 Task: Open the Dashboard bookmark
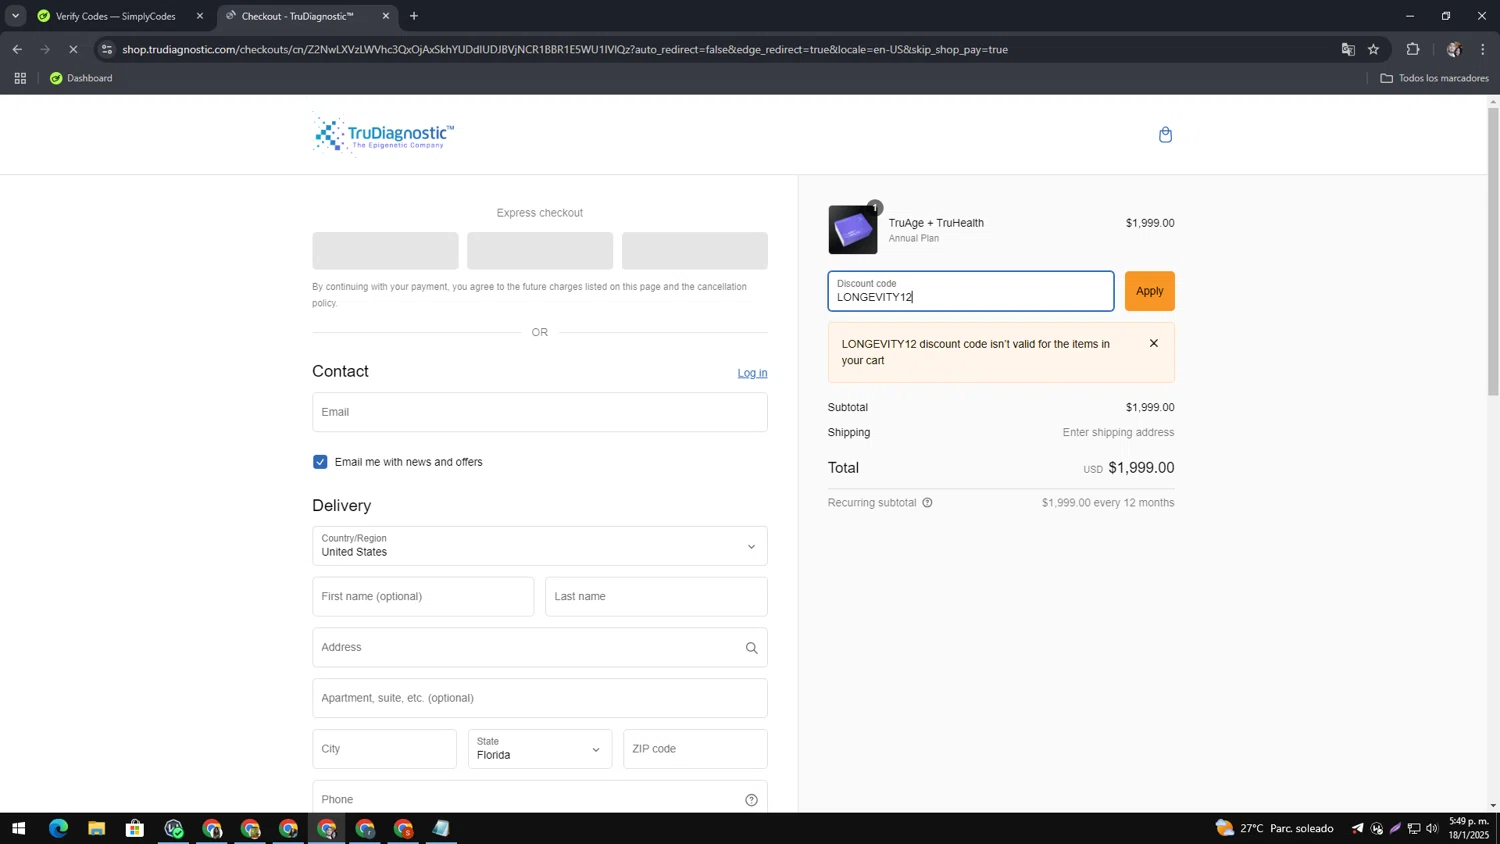[81, 78]
